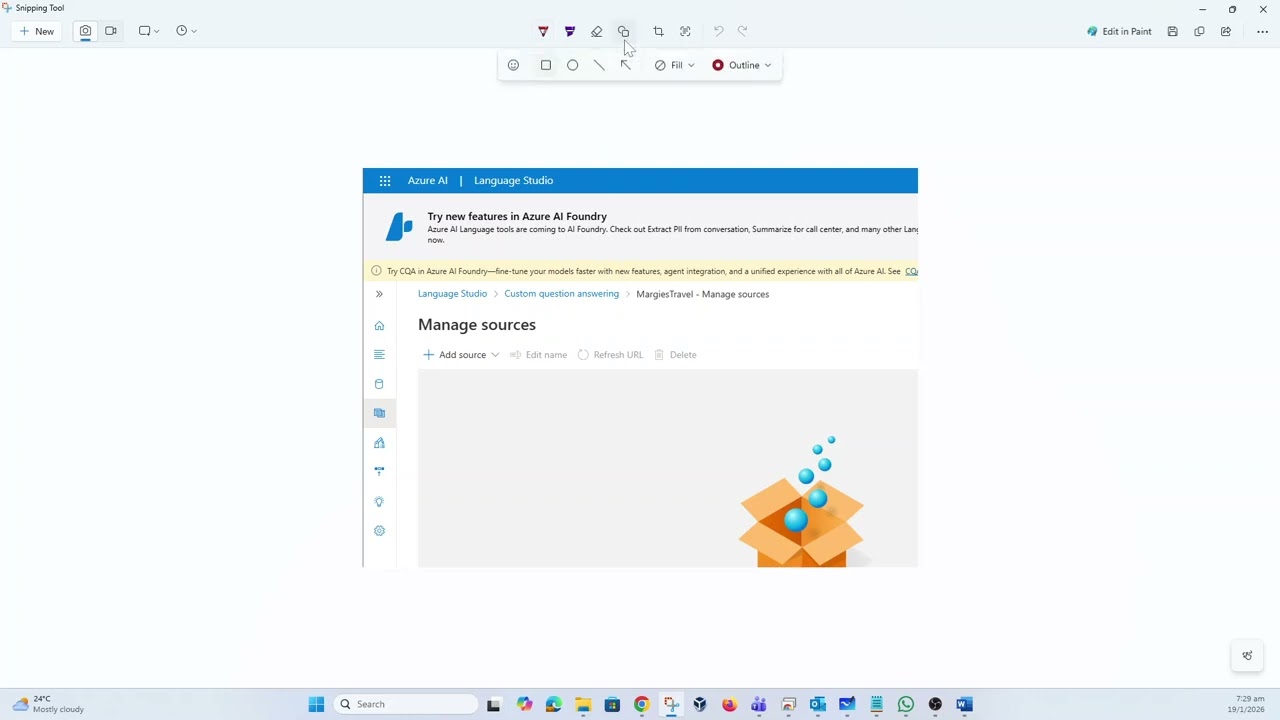Share the snip via Share icon
This screenshot has height=720, width=1280.
point(1226,31)
